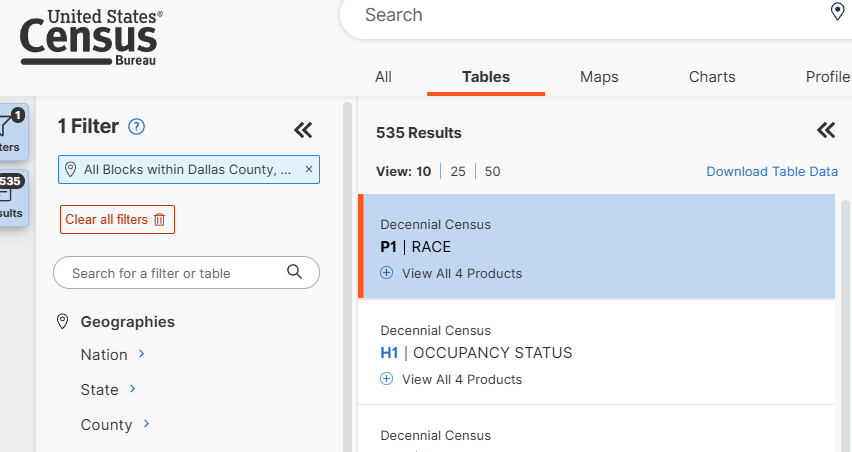Expand View All 4 Products under P1 RACE
This screenshot has width=852, height=452.
[x=451, y=273]
